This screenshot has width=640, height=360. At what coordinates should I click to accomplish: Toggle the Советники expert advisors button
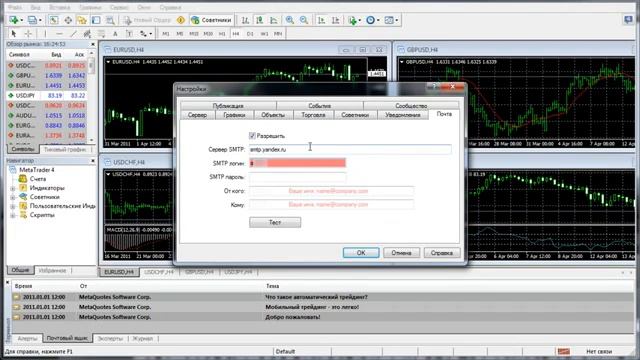coord(211,20)
